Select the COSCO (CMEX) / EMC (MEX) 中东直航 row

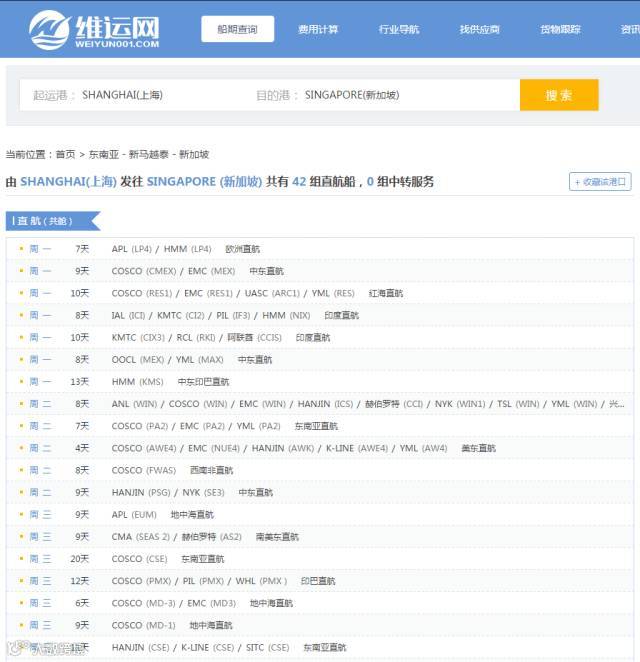tap(320, 271)
